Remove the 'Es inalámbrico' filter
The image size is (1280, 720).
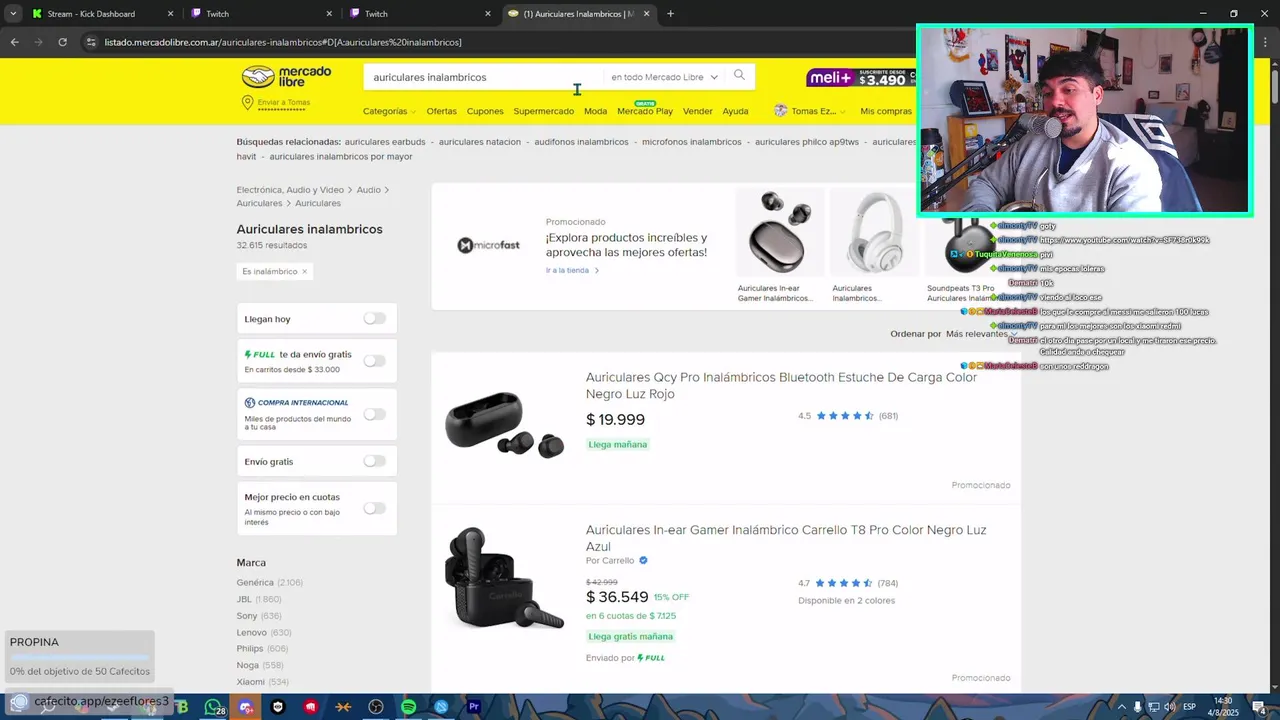point(304,271)
